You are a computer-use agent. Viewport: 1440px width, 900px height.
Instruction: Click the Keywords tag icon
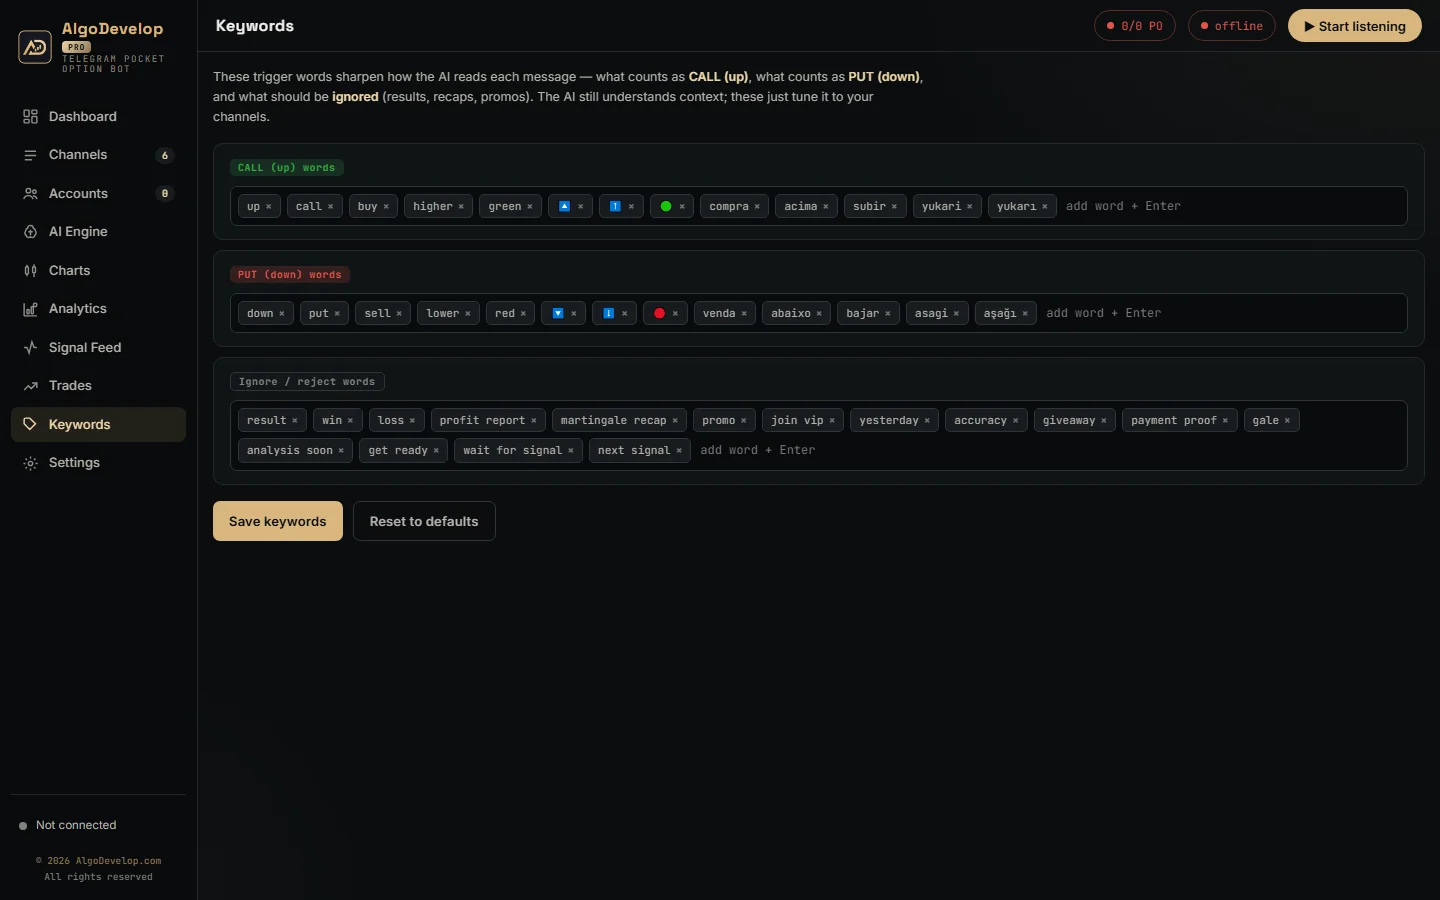[x=30, y=425]
